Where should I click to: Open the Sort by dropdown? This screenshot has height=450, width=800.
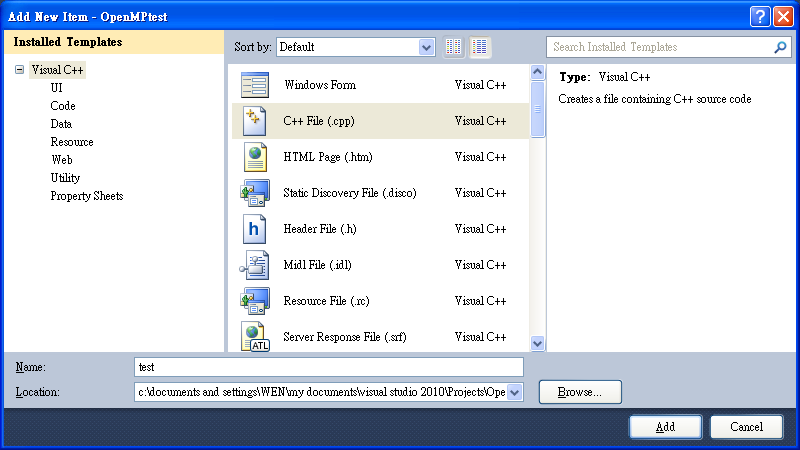(x=427, y=47)
